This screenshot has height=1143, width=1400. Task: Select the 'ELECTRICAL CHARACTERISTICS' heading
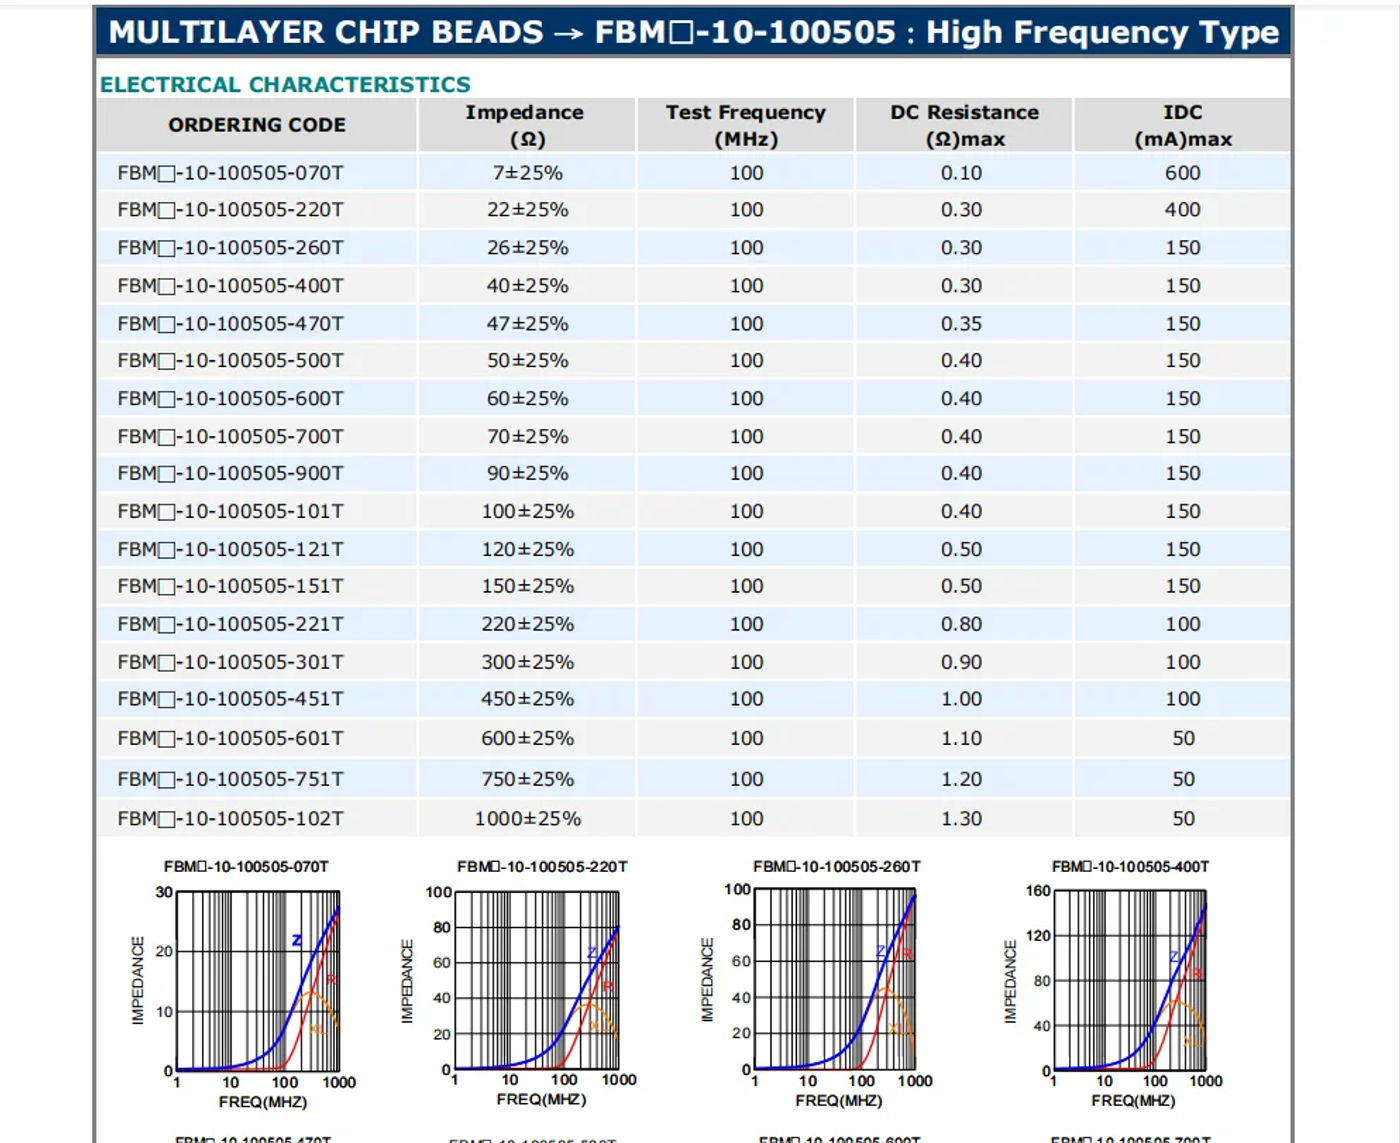[x=285, y=85]
